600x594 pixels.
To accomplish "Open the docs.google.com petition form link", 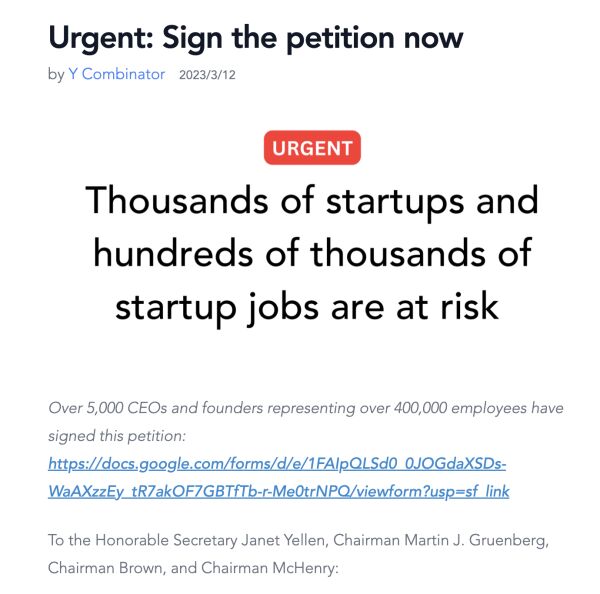I will (277, 464).
